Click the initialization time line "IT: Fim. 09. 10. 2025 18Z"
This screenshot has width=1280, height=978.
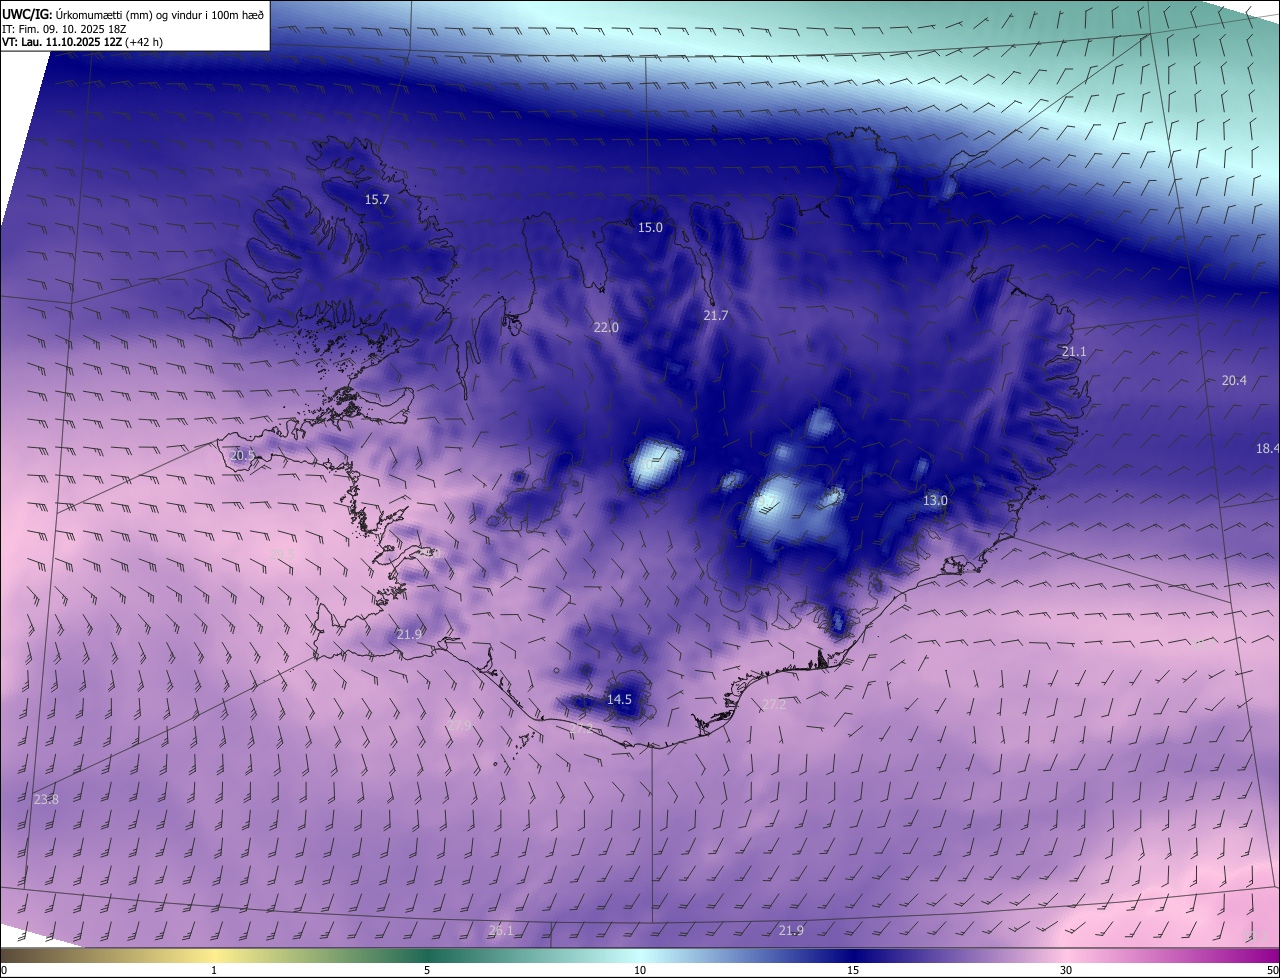(x=65, y=29)
